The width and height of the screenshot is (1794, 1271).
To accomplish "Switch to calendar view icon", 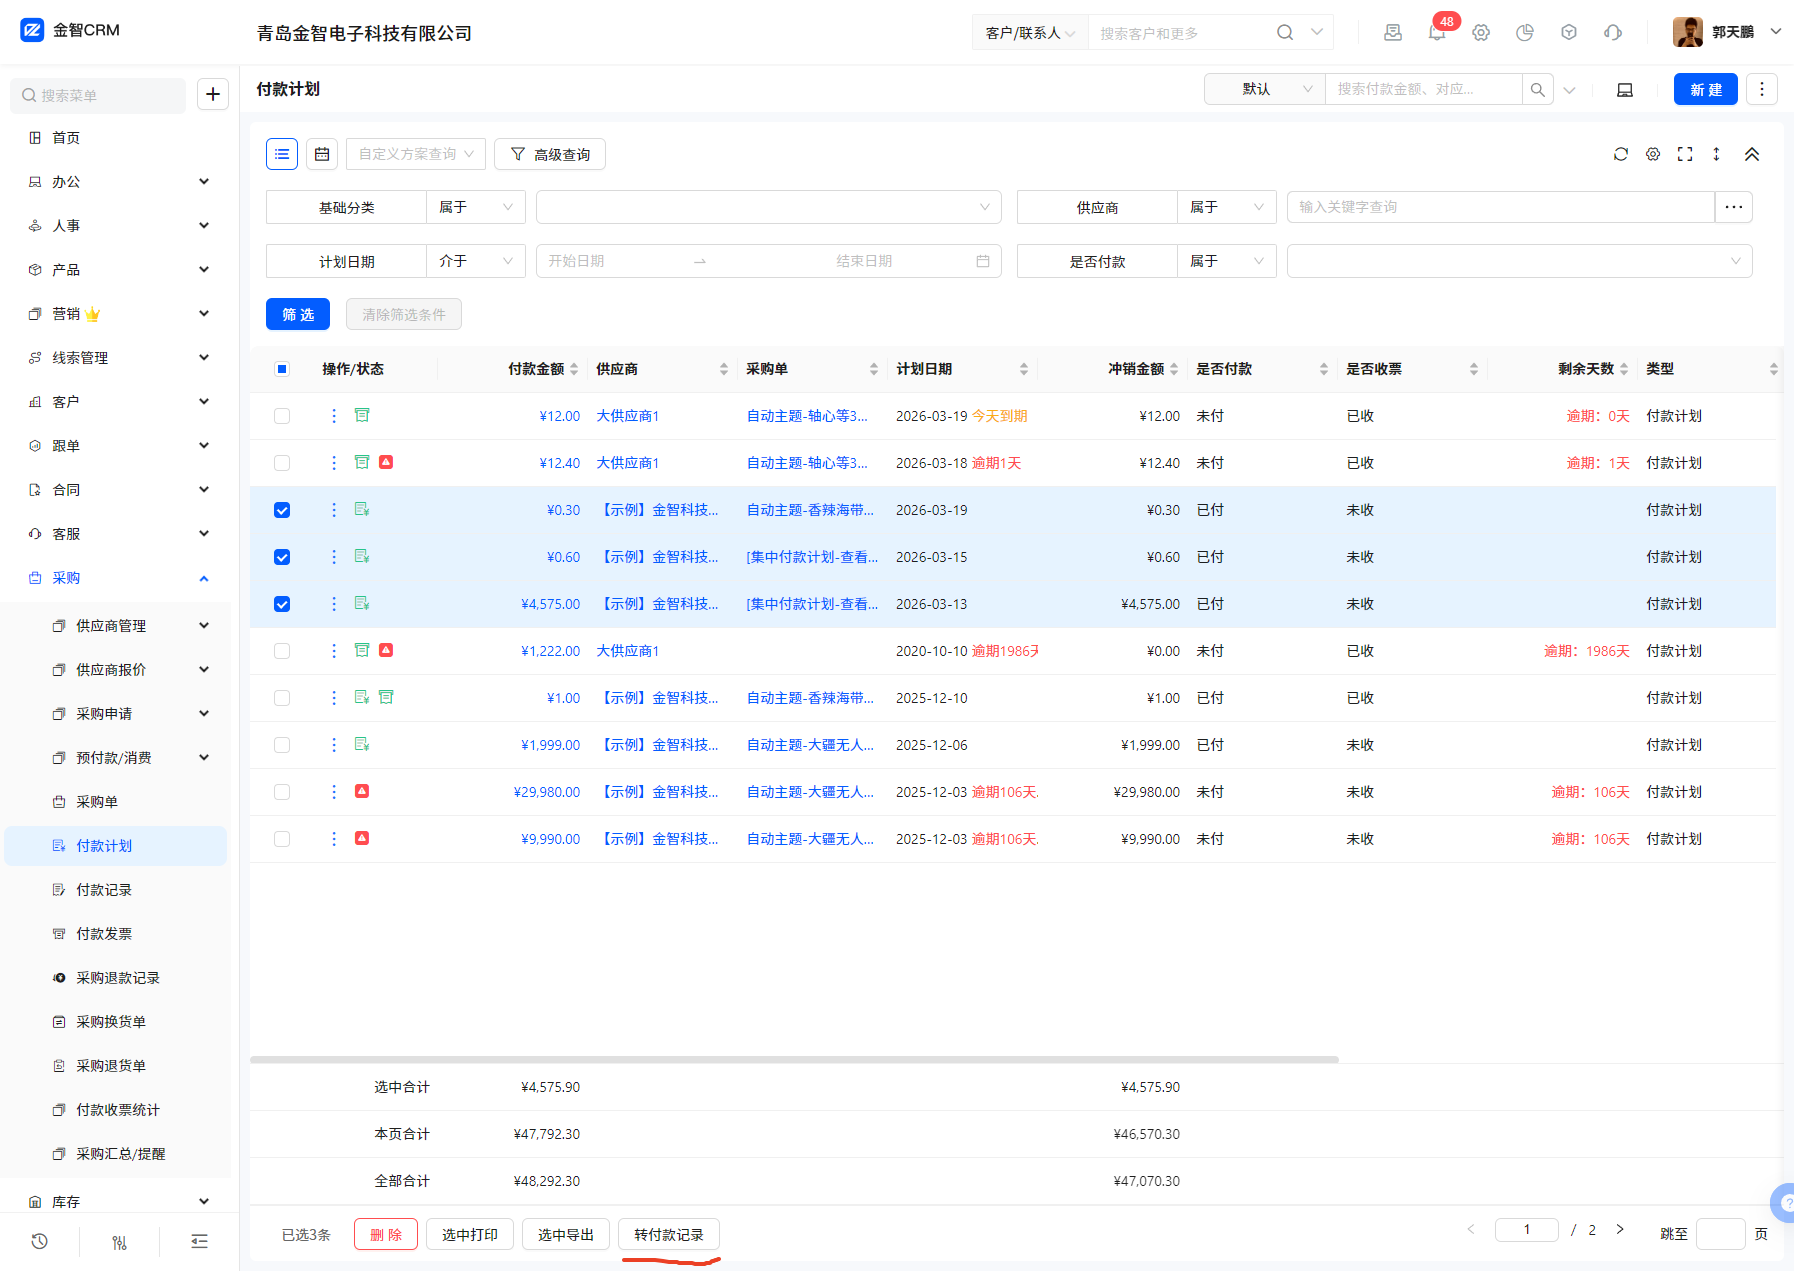I will click(x=322, y=154).
